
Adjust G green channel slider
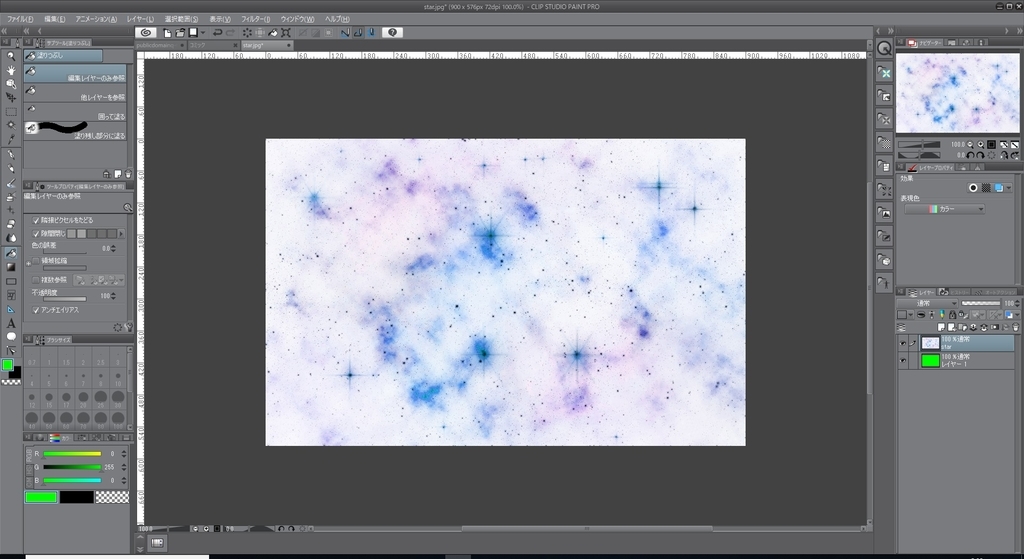pyautogui.click(x=72, y=467)
